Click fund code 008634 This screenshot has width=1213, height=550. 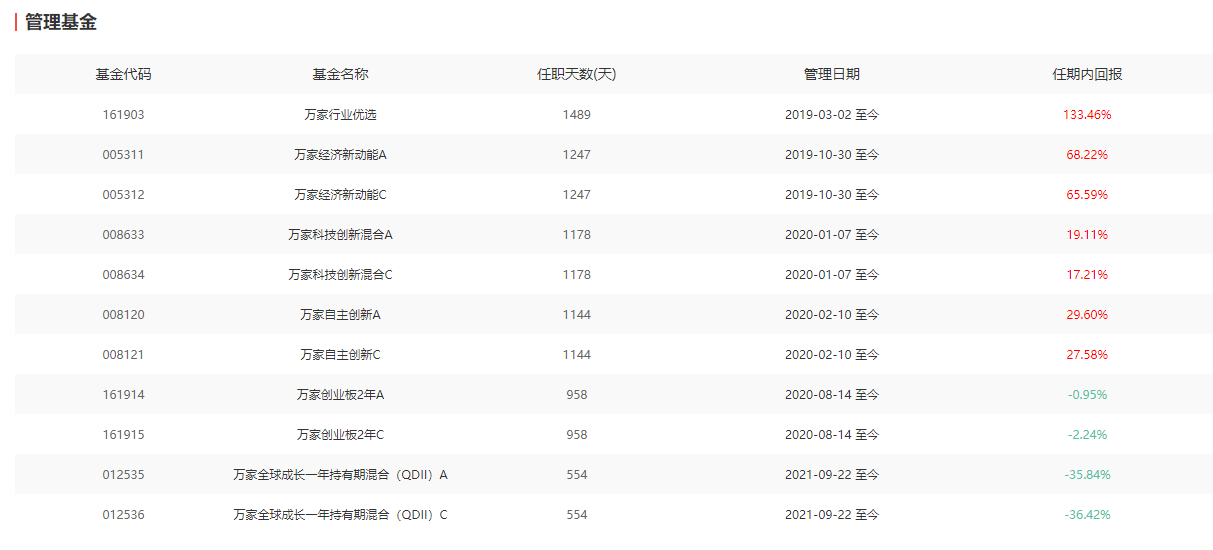click(124, 275)
